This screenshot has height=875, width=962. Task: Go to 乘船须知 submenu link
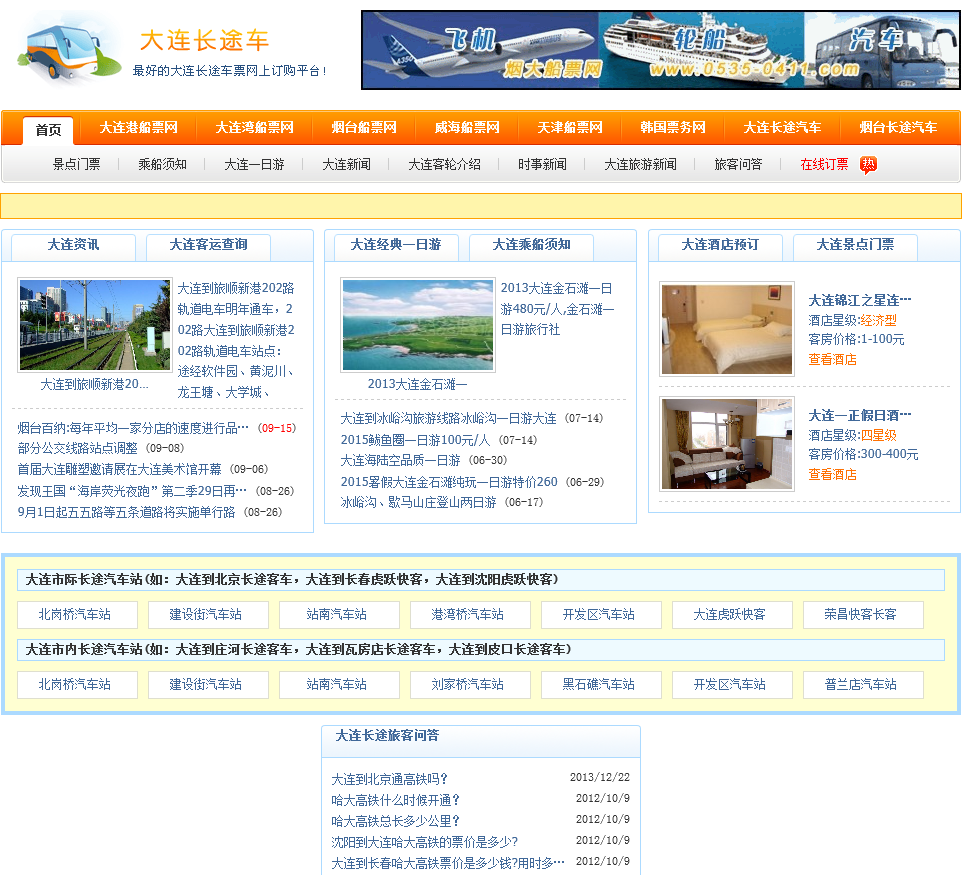tap(163, 164)
